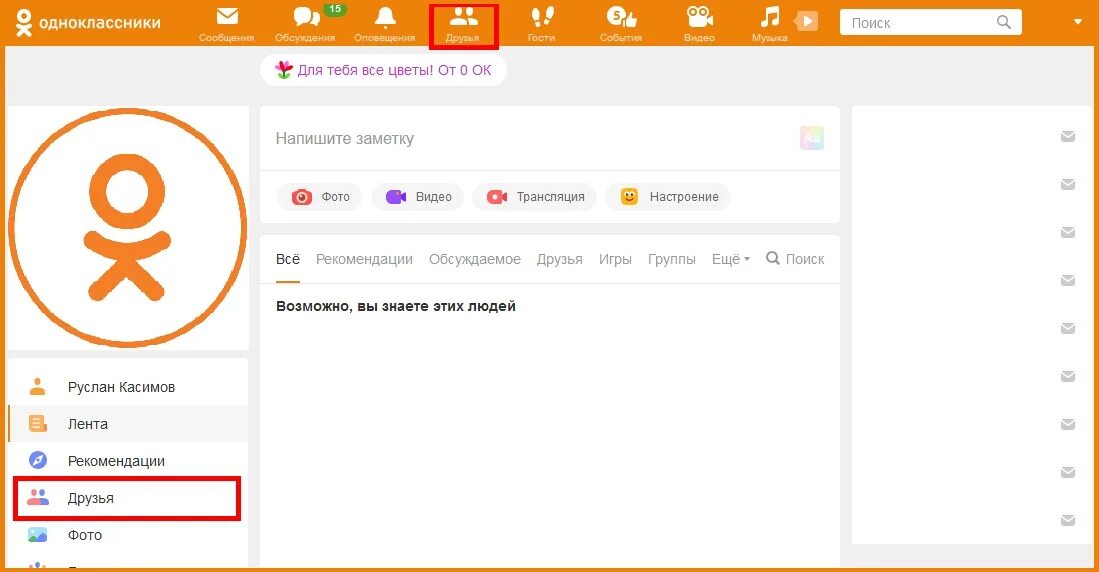Click the Одноклассники logo
The image size is (1099, 572).
(x=88, y=22)
